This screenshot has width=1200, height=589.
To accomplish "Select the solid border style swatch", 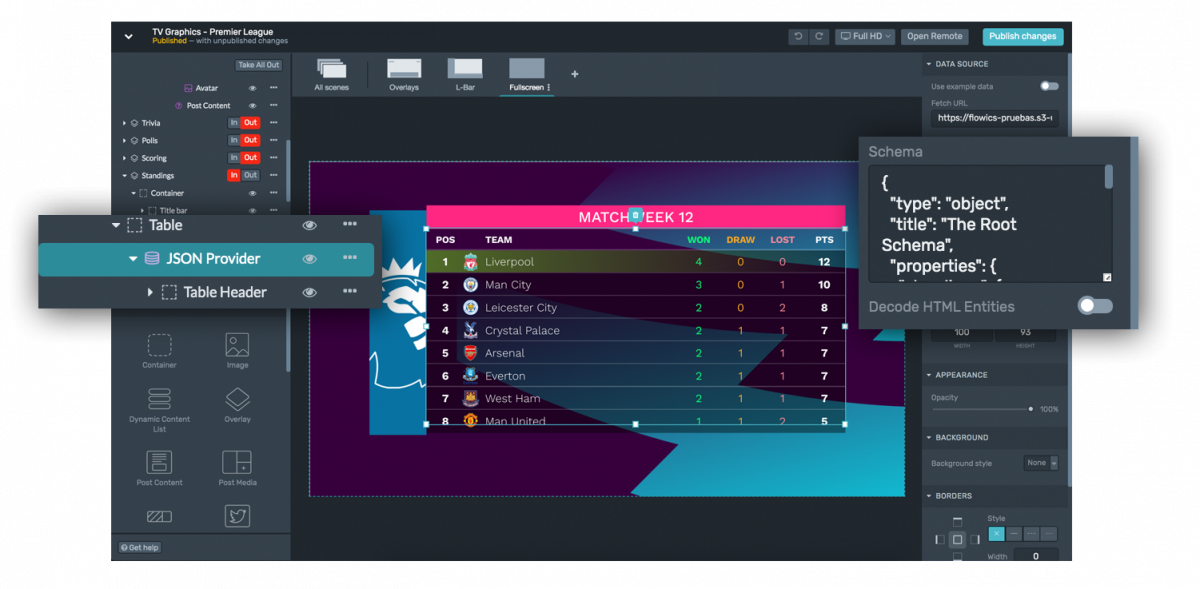I will pyautogui.click(x=1015, y=534).
